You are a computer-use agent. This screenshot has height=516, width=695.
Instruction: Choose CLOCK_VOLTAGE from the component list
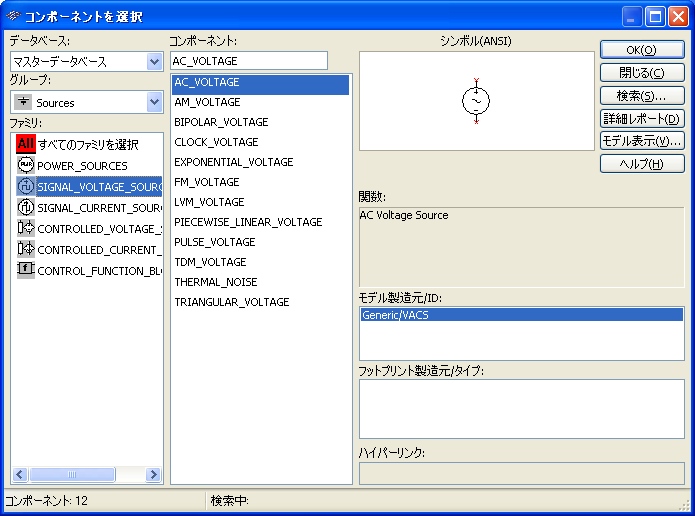point(216,142)
